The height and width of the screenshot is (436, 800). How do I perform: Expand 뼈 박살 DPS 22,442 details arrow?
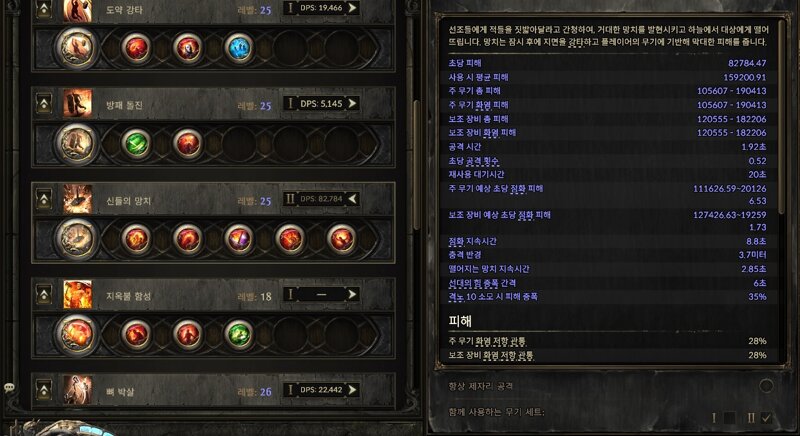(x=353, y=390)
